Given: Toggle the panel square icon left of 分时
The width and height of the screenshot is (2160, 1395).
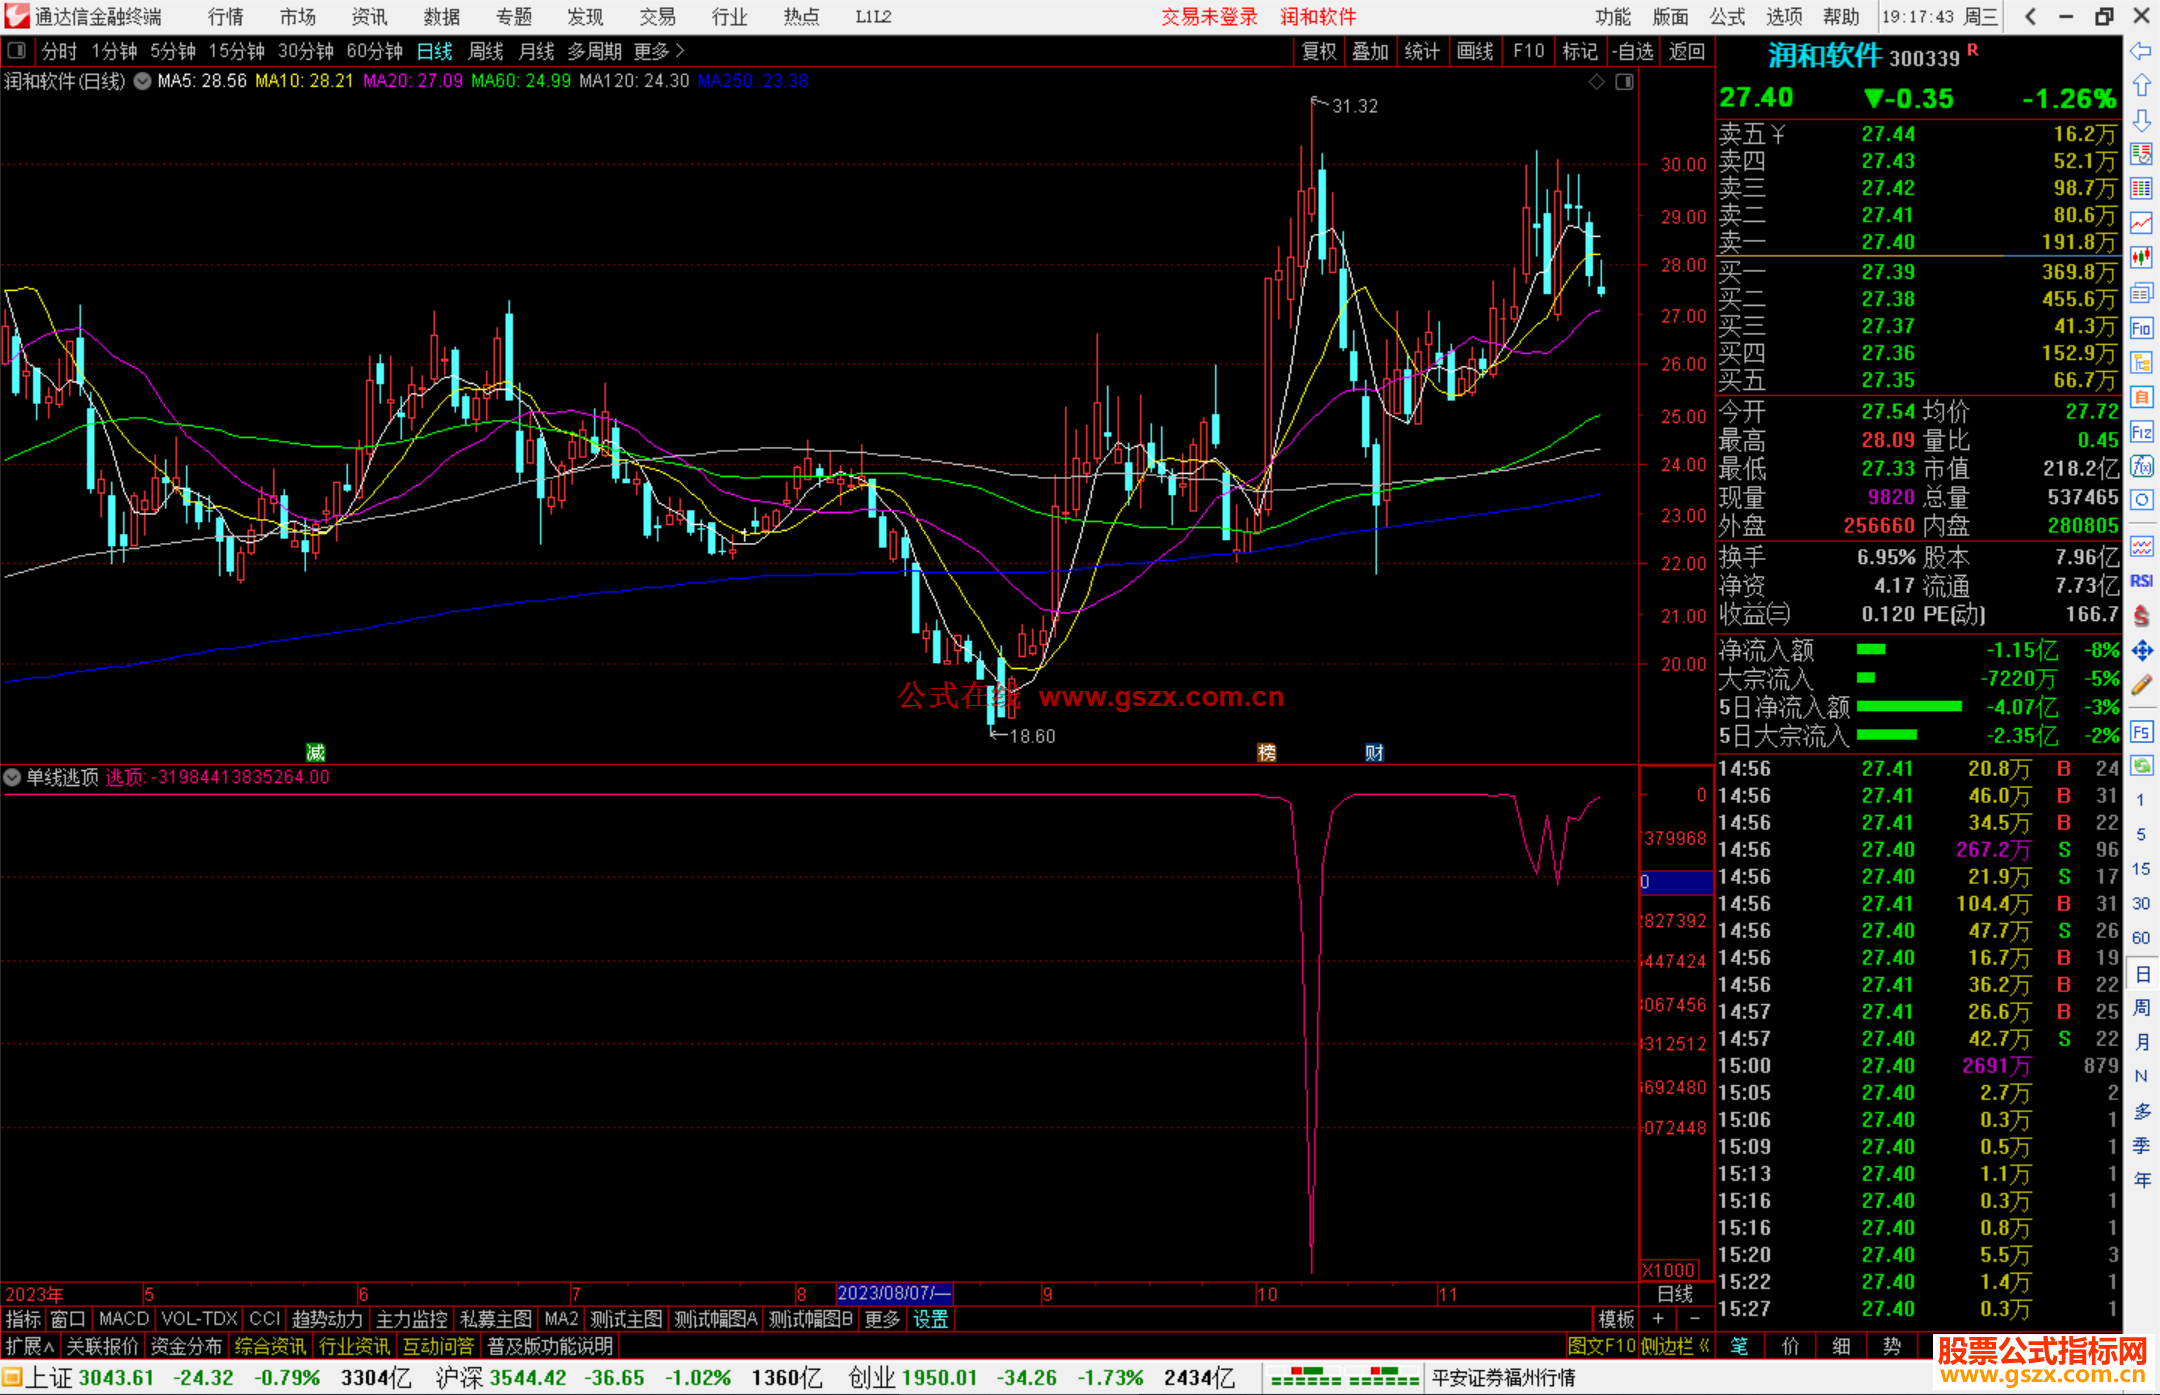Looking at the screenshot, I should pos(16,50).
